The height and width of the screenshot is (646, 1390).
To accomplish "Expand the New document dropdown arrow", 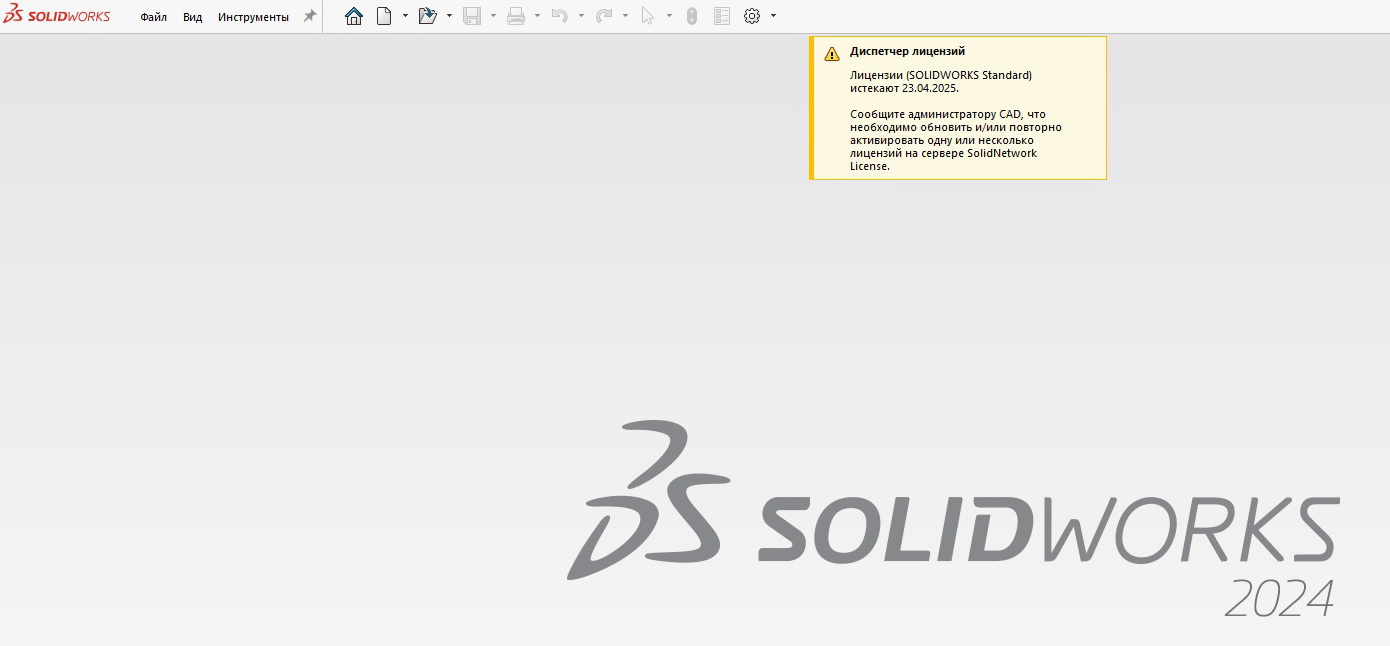I will pos(405,17).
